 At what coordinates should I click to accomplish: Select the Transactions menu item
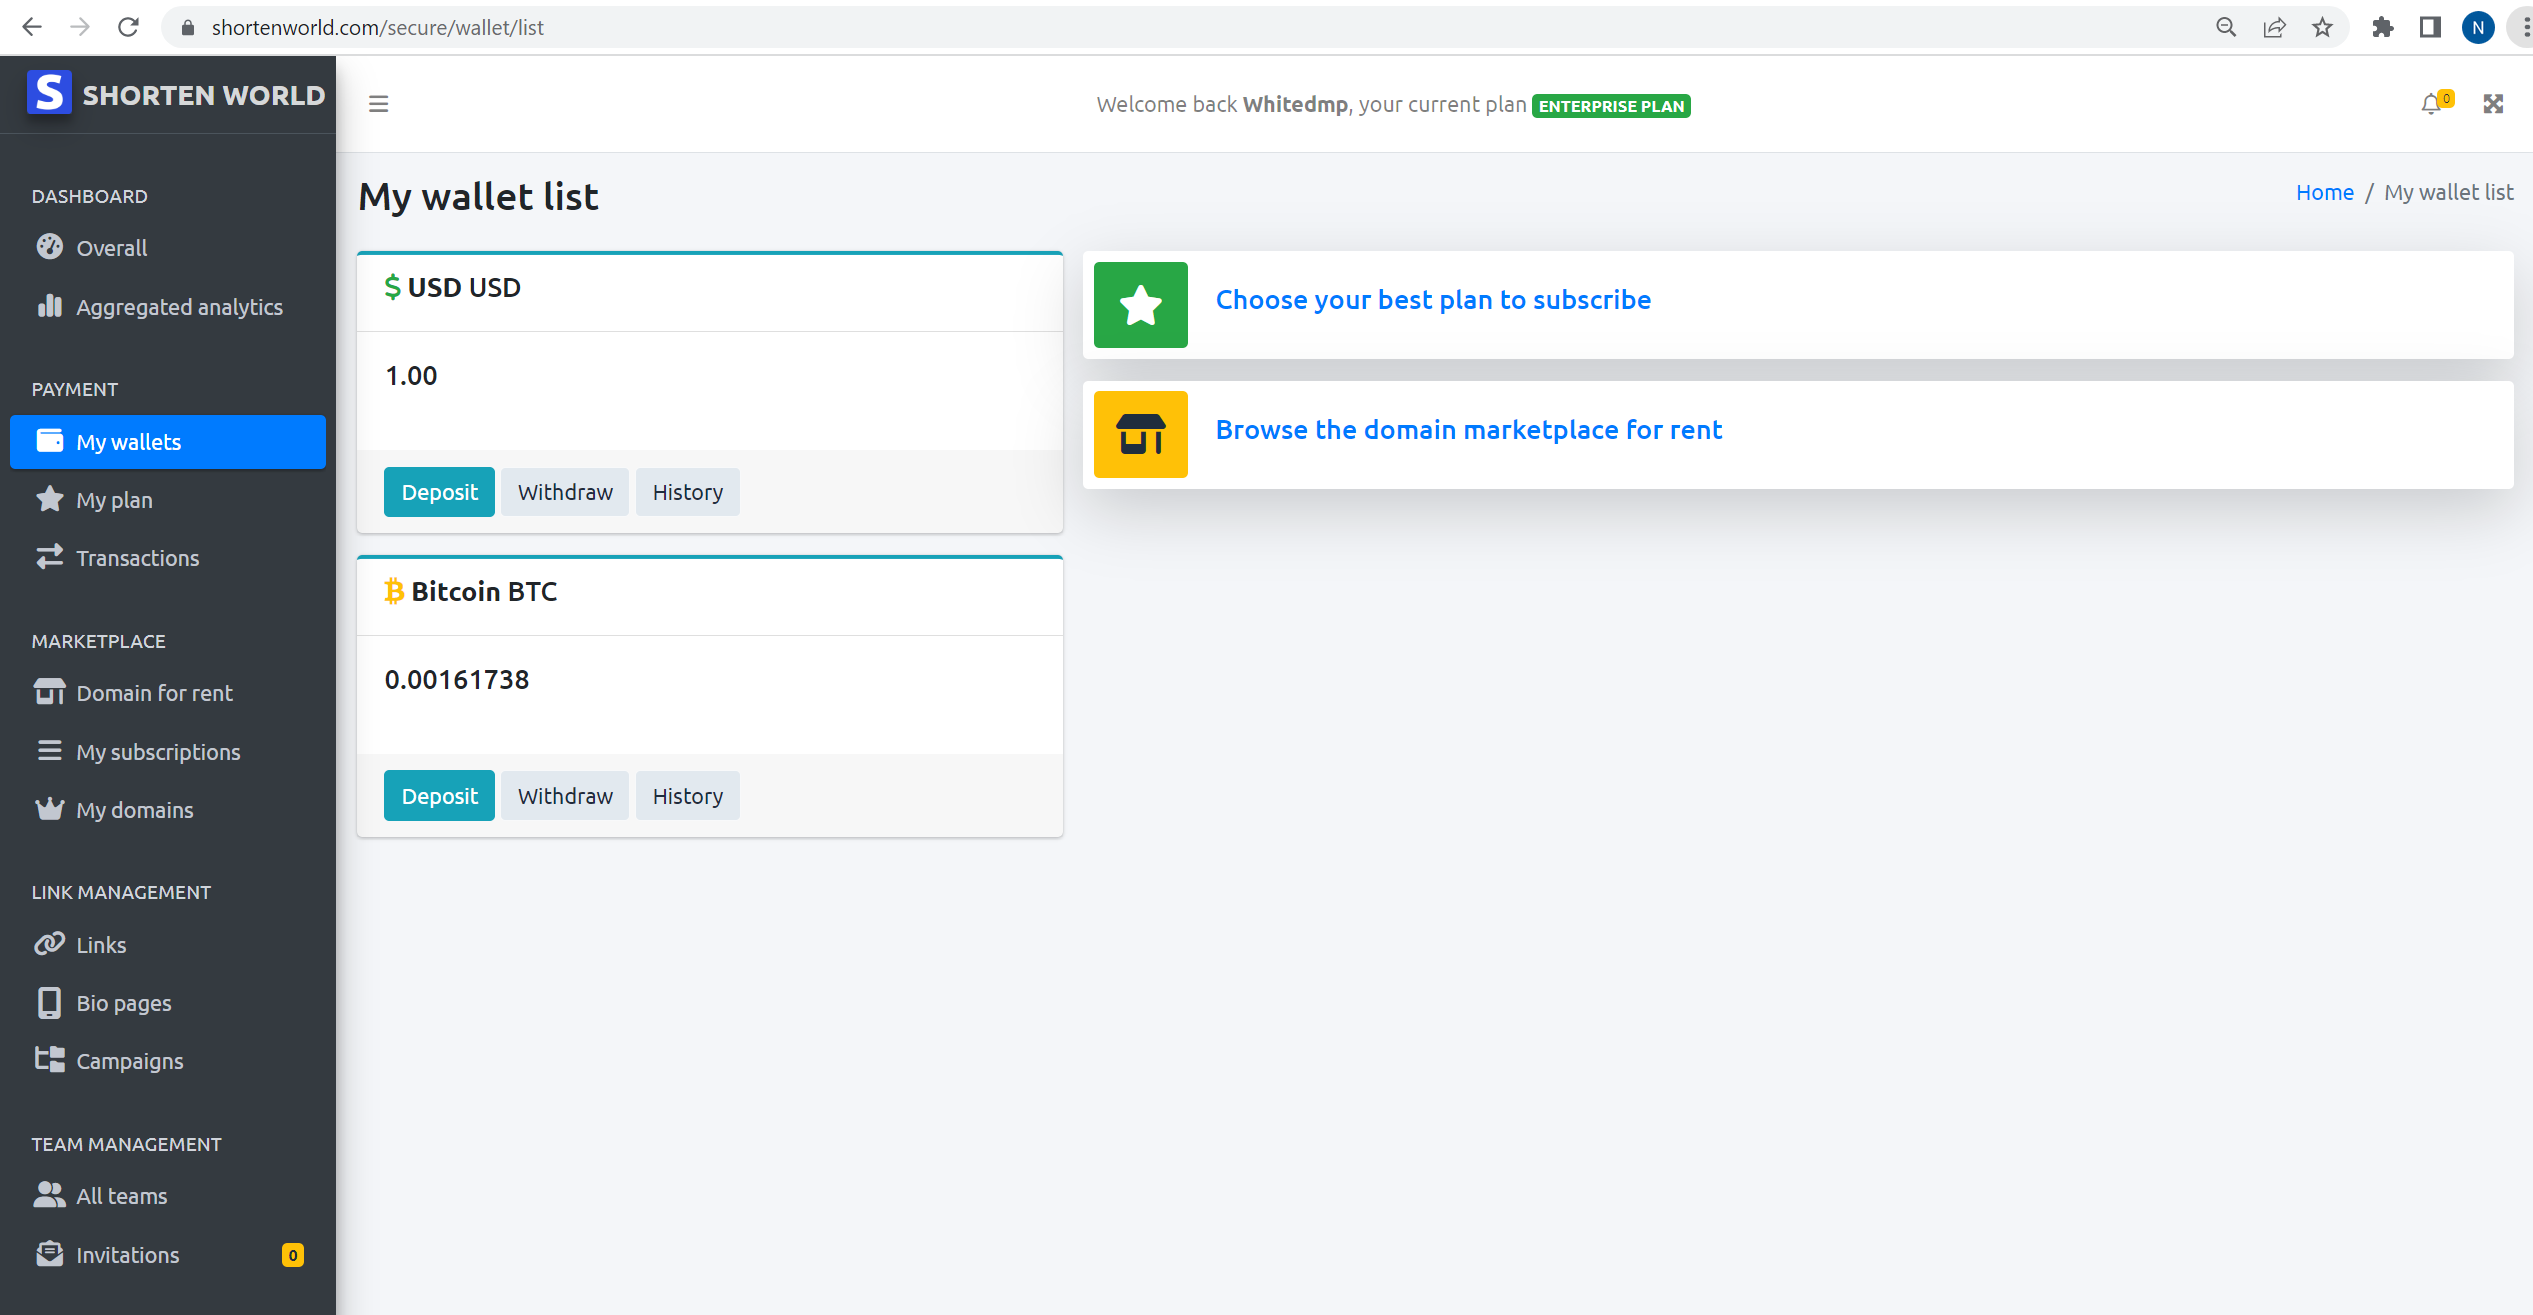tap(137, 558)
